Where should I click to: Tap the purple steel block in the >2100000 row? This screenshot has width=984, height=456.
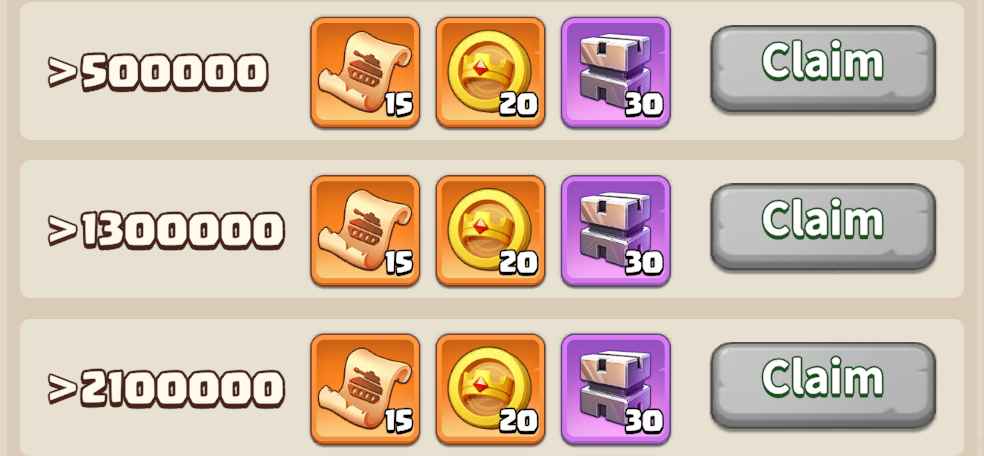pyautogui.click(x=616, y=390)
